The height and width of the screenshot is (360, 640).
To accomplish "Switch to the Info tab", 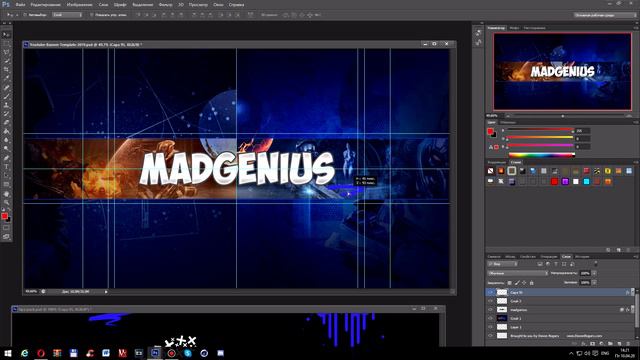I will coord(514,28).
